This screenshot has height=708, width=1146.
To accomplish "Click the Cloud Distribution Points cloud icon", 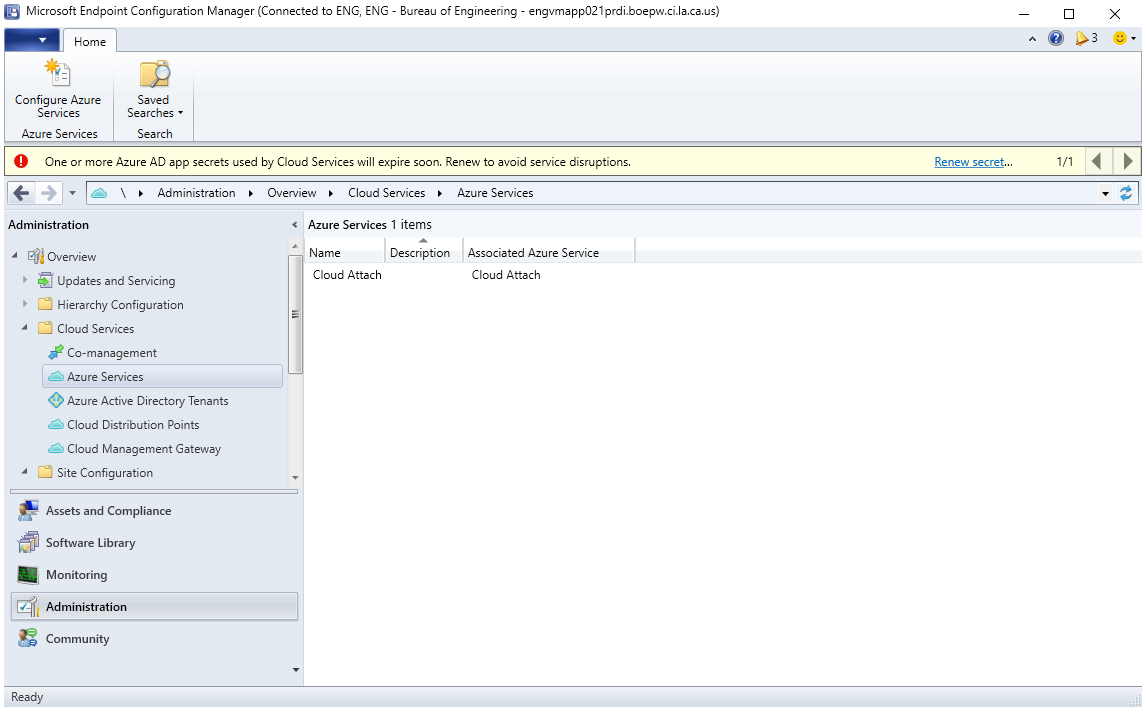I will click(x=56, y=424).
